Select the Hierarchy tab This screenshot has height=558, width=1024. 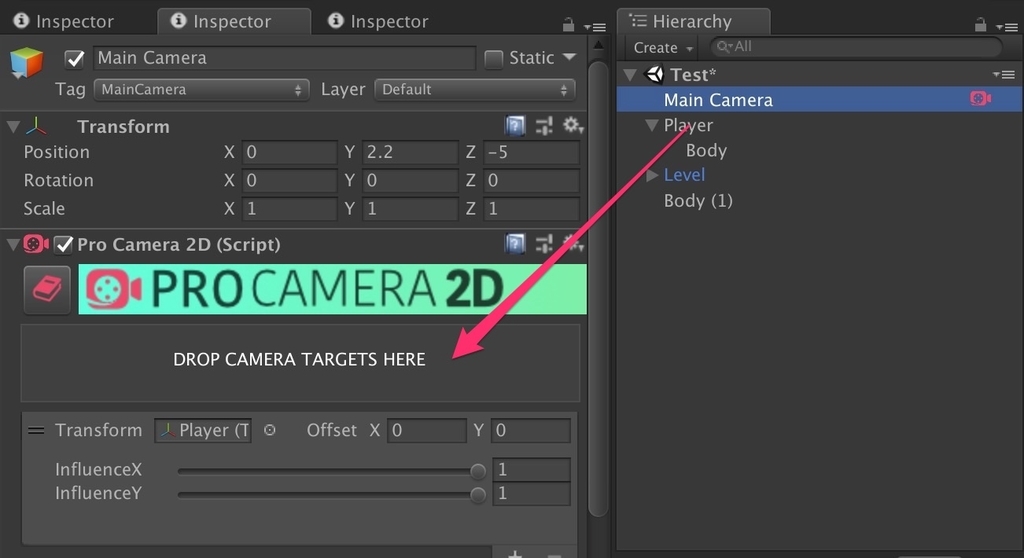(x=692, y=22)
